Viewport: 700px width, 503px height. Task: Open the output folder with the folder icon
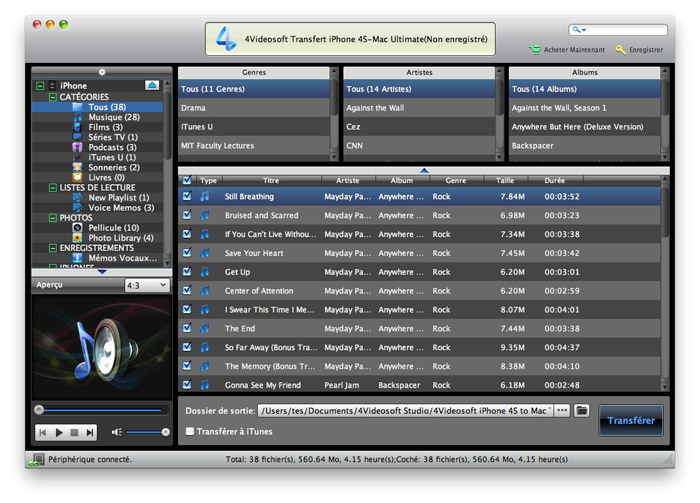pyautogui.click(x=581, y=411)
